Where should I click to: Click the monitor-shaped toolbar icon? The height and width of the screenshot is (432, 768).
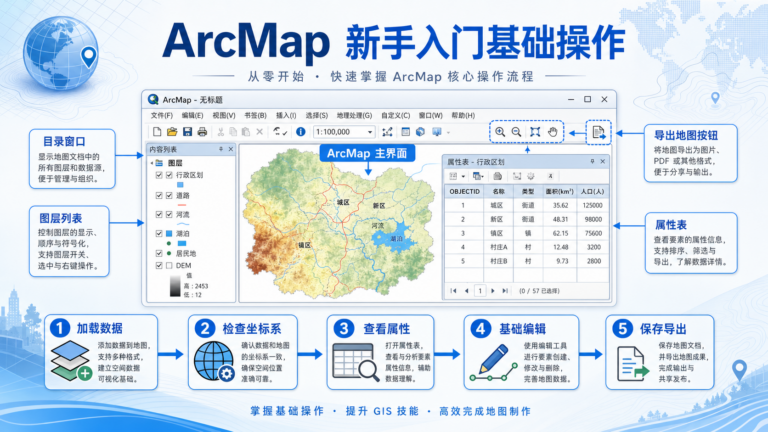click(x=436, y=132)
